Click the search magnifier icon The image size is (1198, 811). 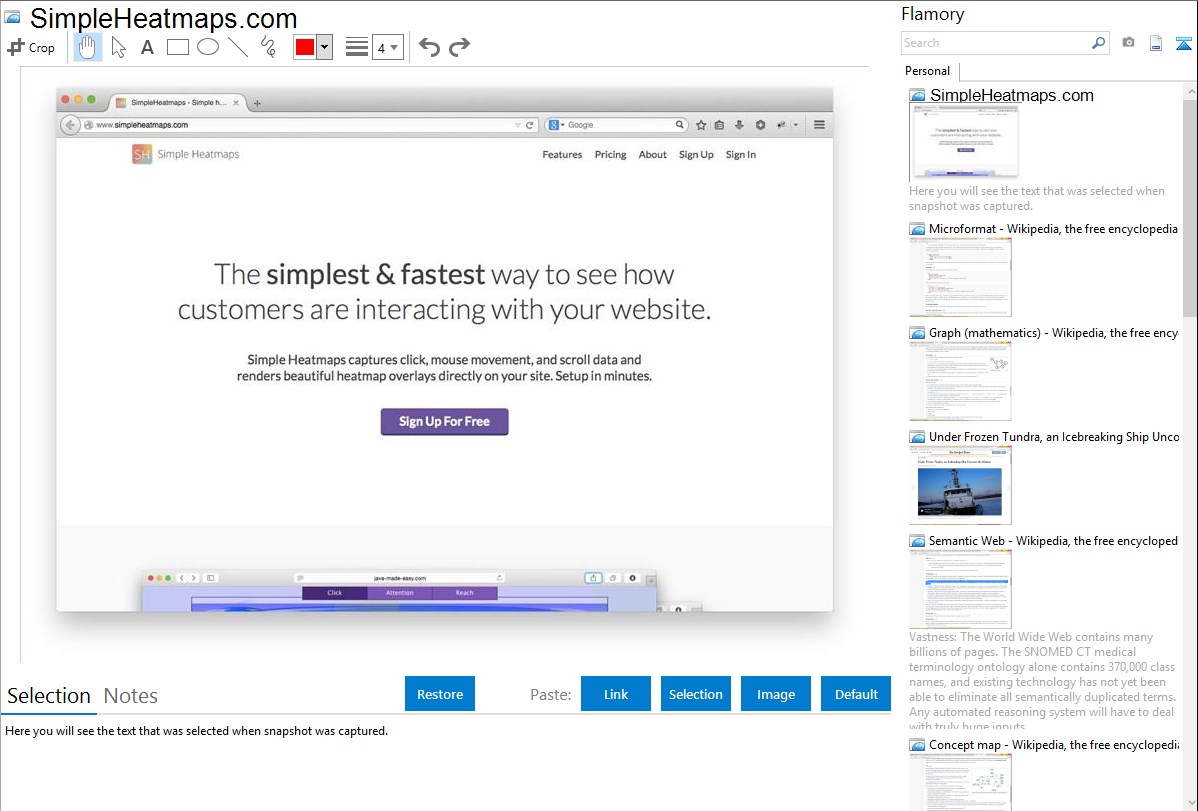point(1098,43)
